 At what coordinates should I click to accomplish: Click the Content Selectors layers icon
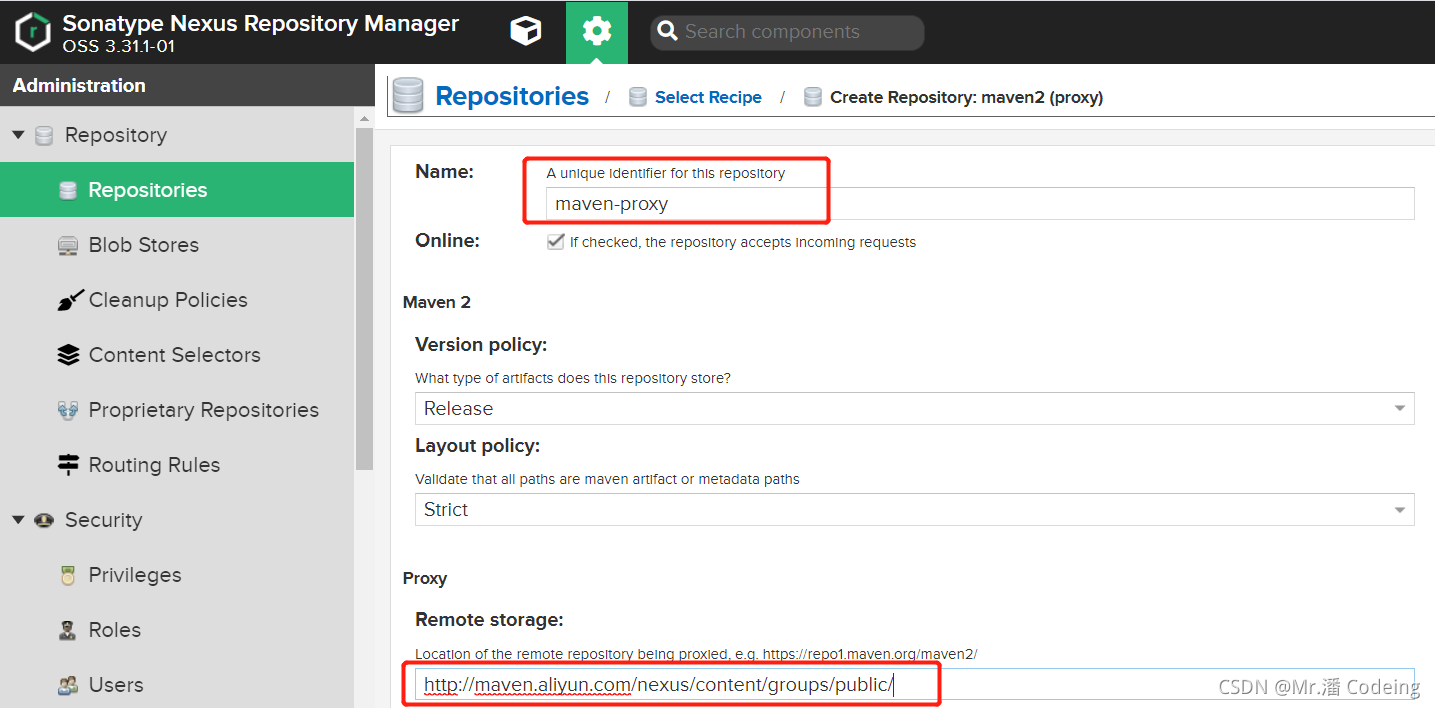coord(67,355)
